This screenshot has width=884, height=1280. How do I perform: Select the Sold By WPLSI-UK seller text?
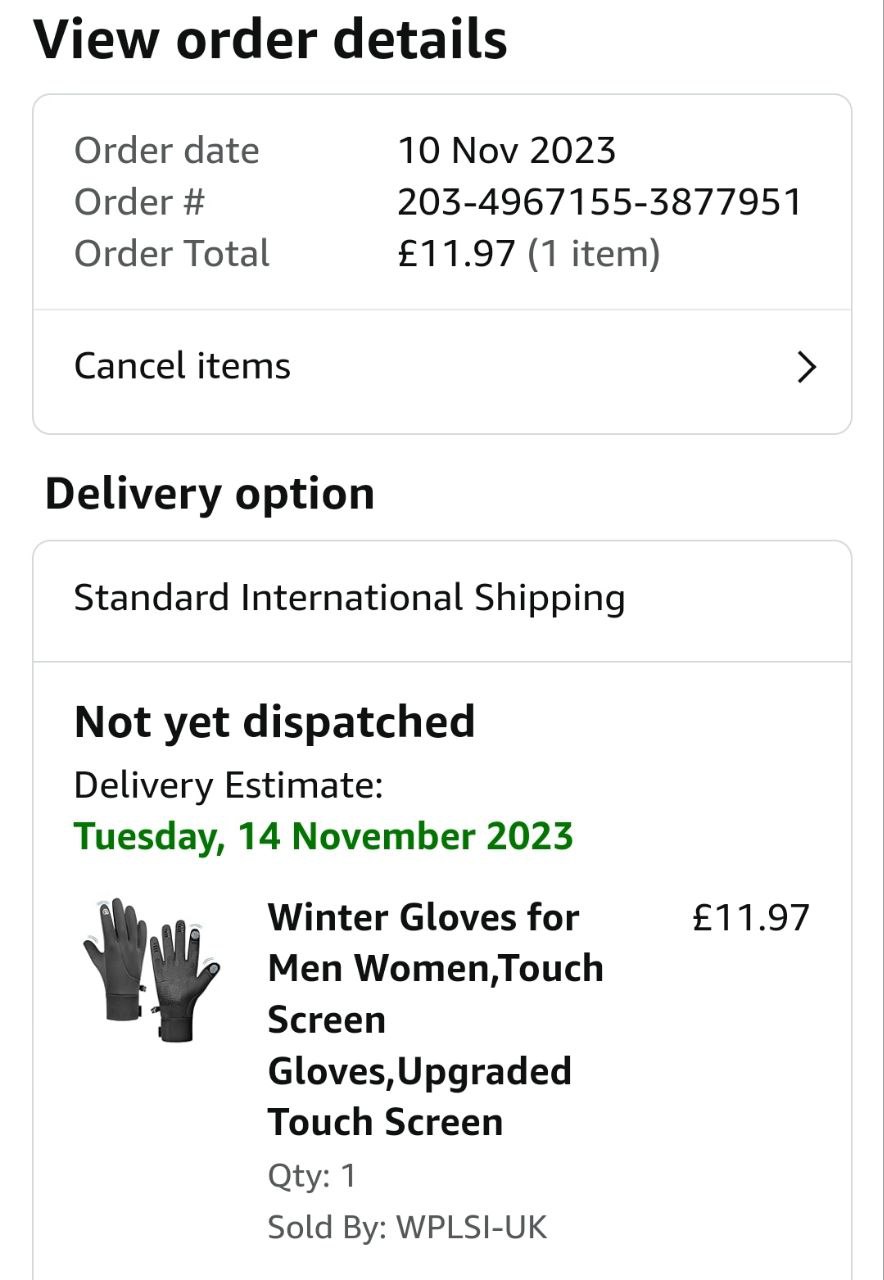[x=407, y=1227]
